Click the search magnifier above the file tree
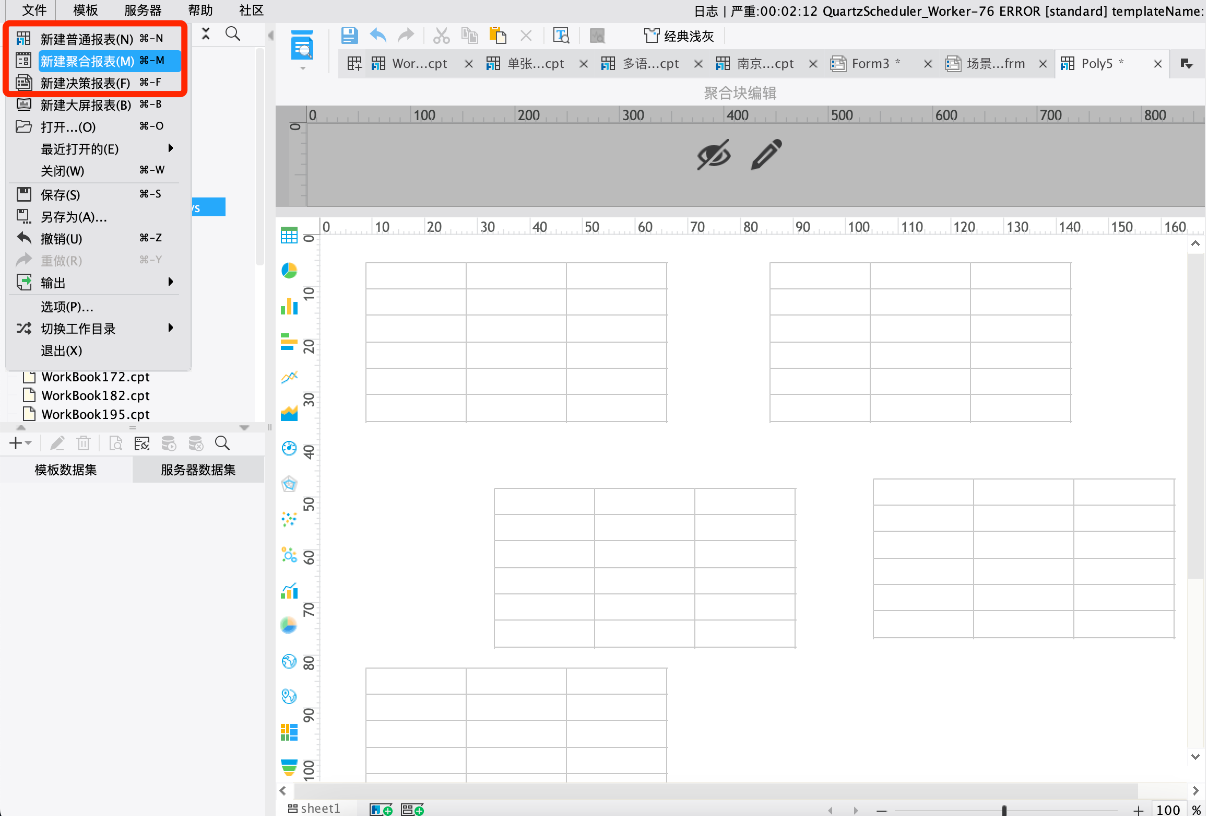 232,34
